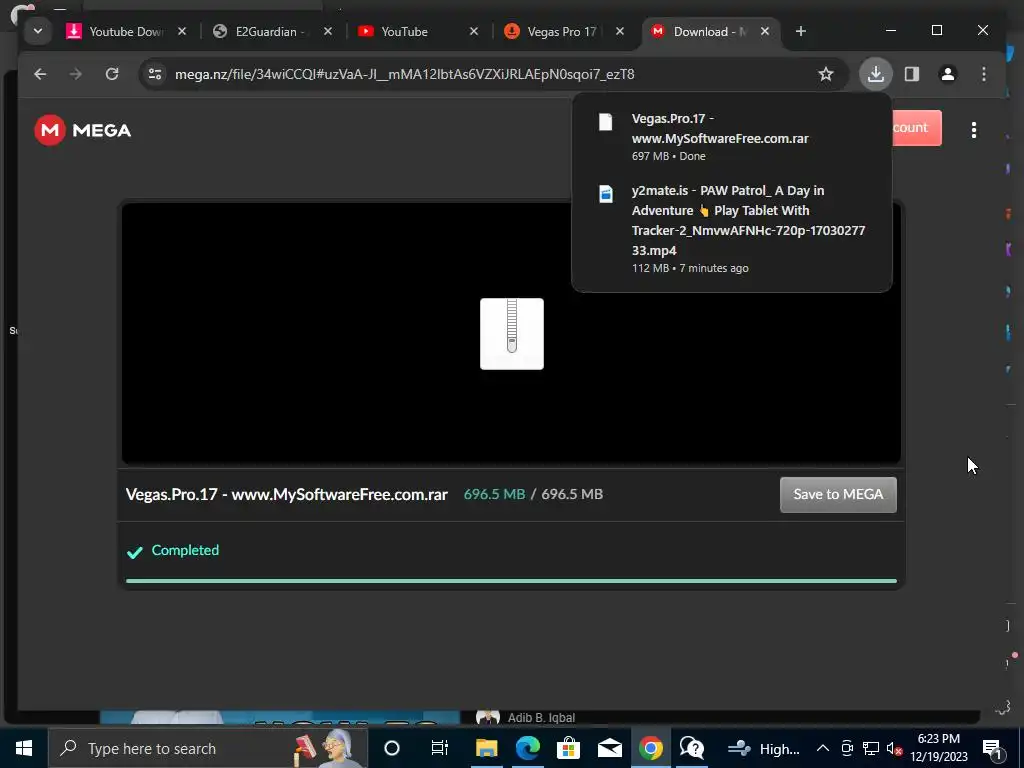Open y2mate PAW Patrol mp4 download entry
Screen dimensions: 1024x768
click(x=731, y=229)
